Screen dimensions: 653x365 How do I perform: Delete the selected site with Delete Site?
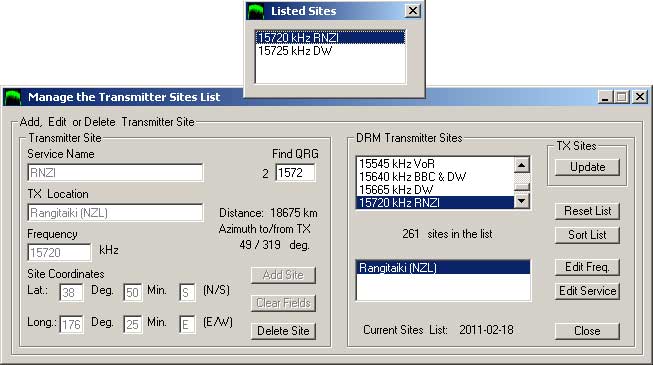point(283,331)
